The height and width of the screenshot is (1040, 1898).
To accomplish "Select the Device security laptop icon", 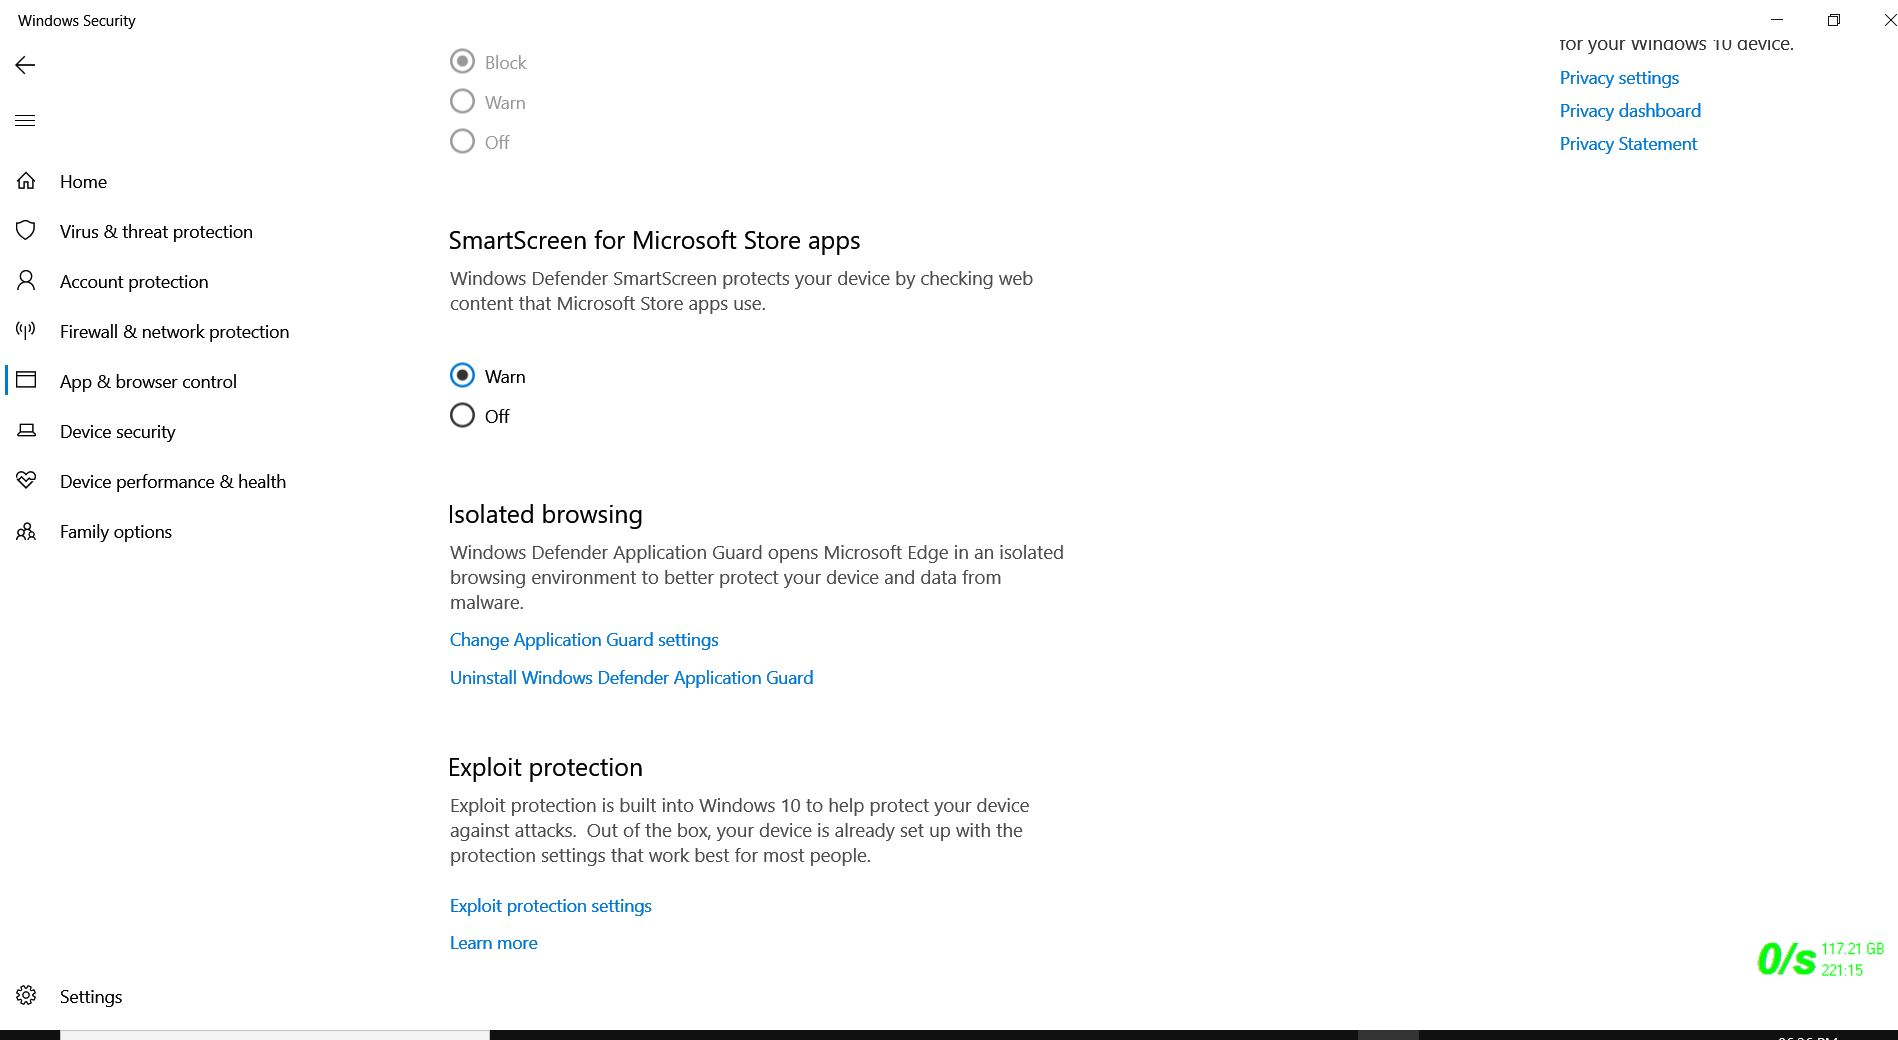I will [26, 430].
